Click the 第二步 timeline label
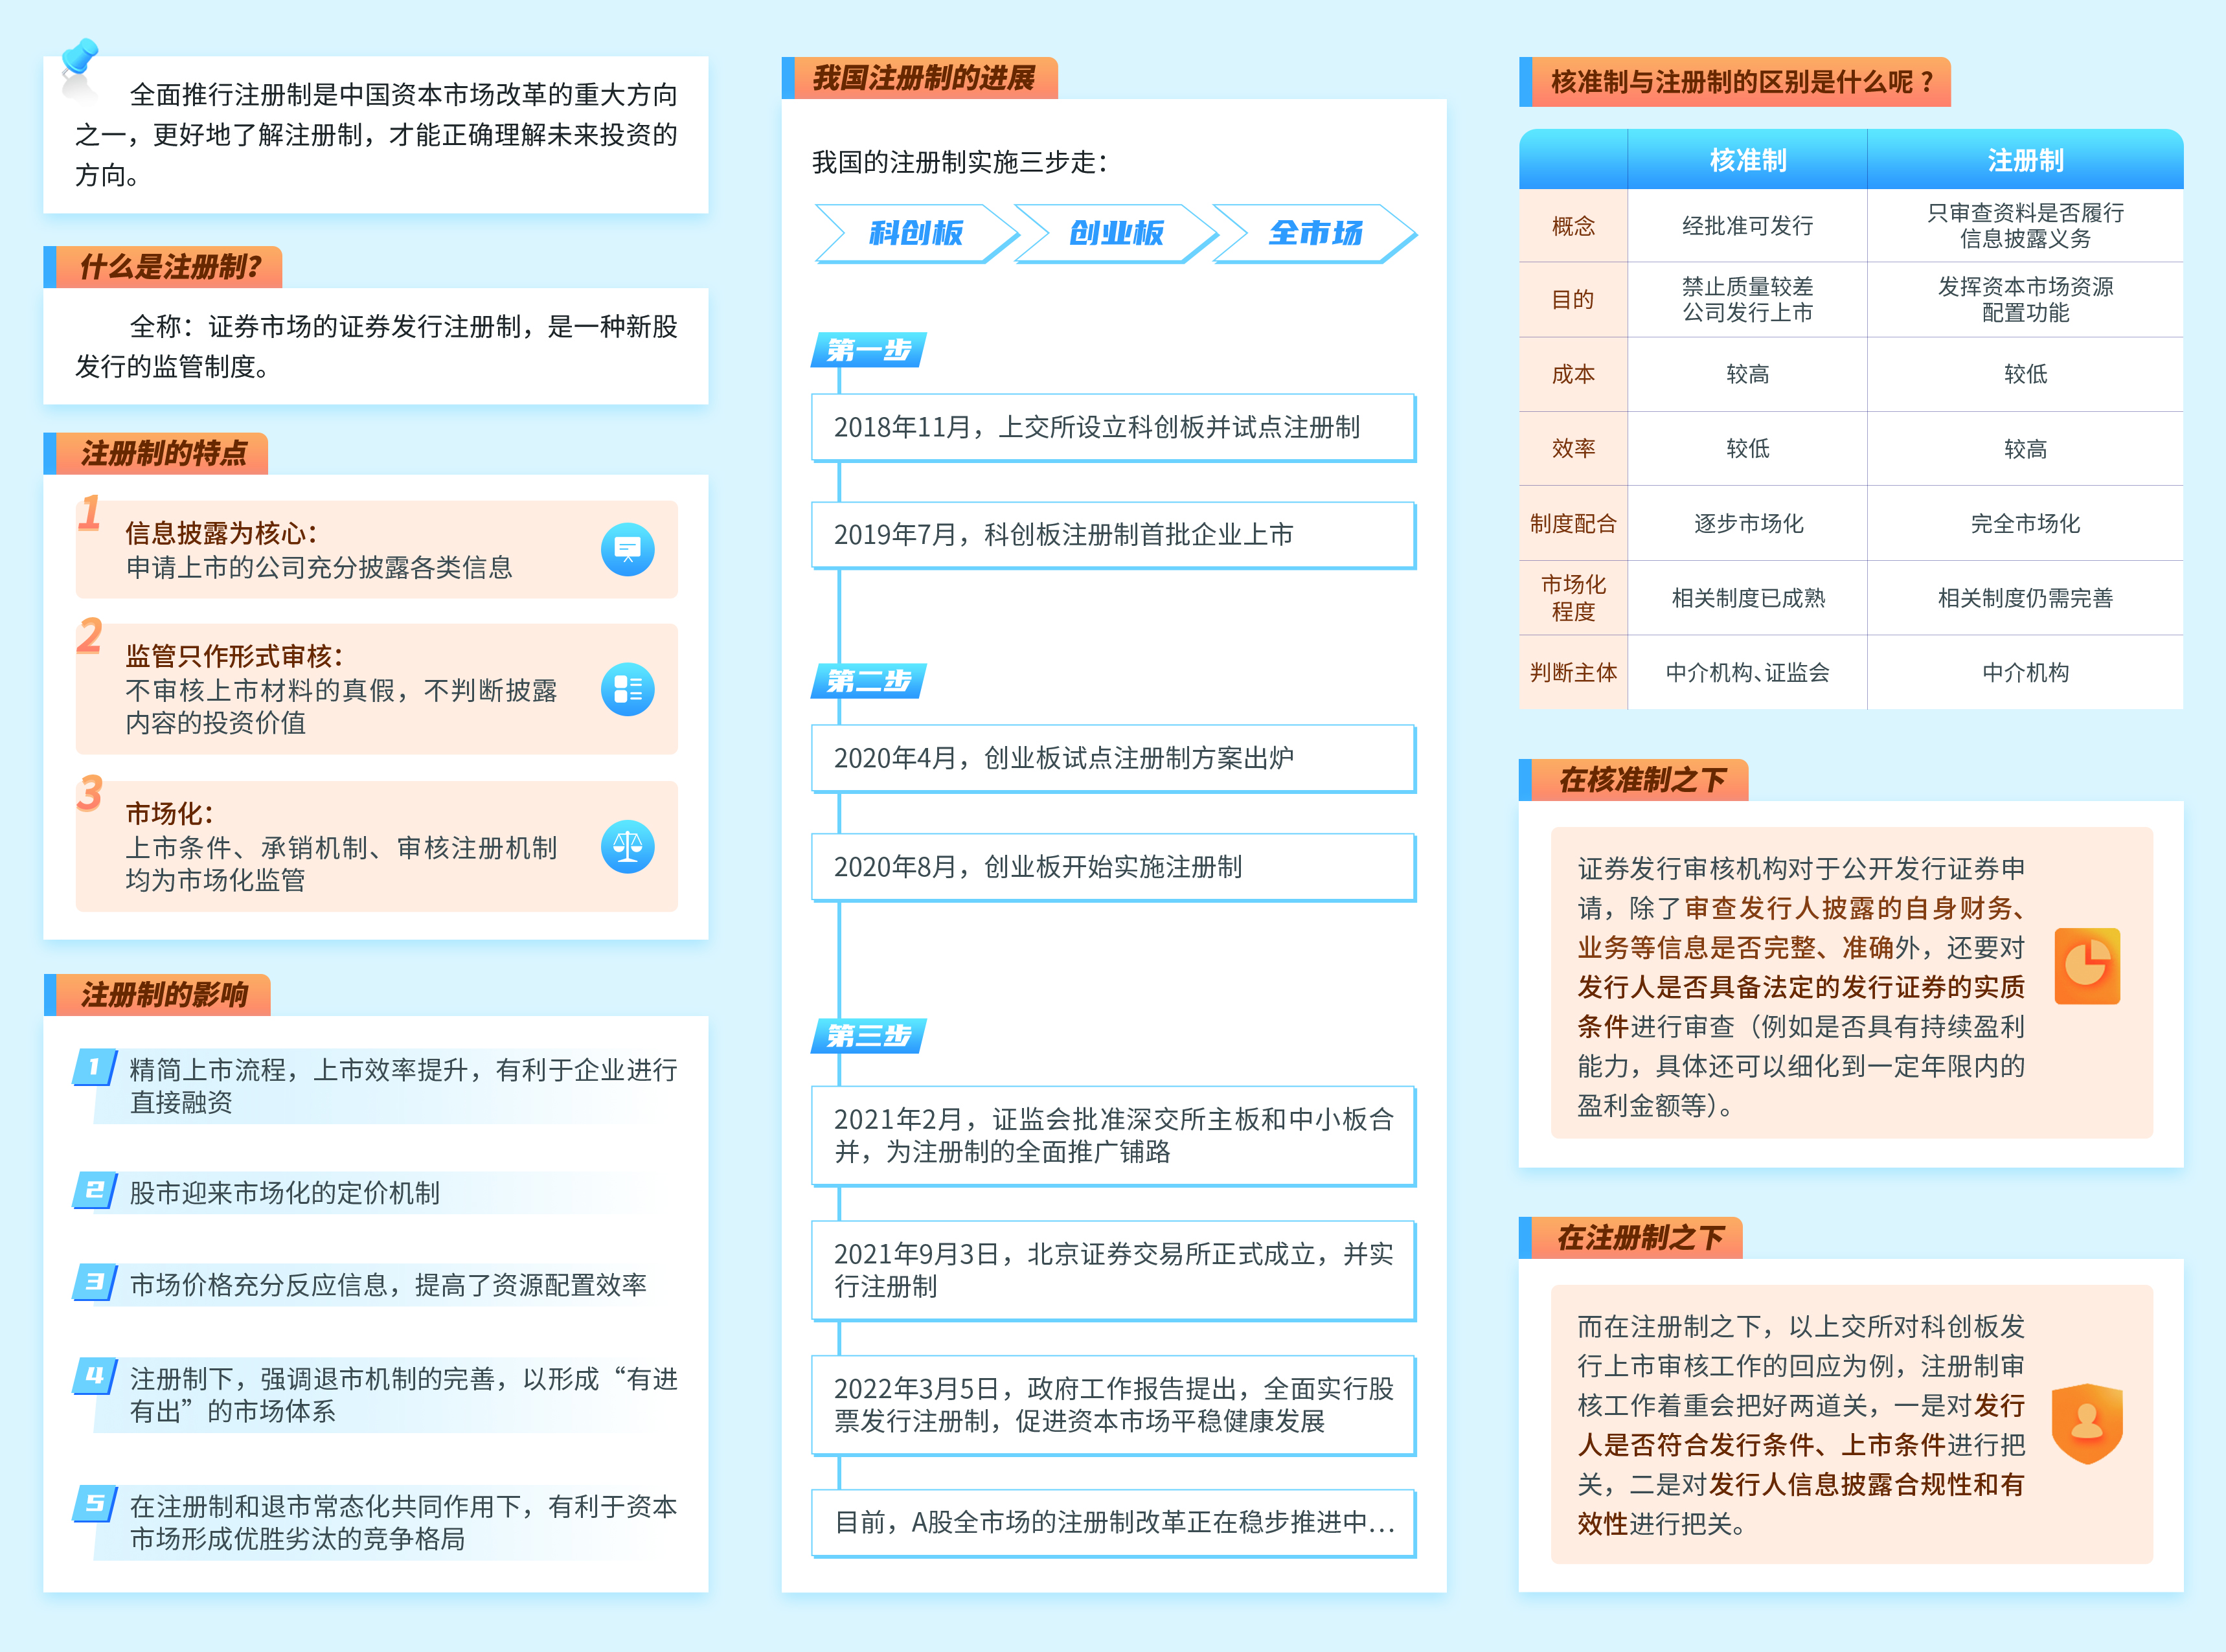The width and height of the screenshot is (2226, 1652). pos(868,681)
